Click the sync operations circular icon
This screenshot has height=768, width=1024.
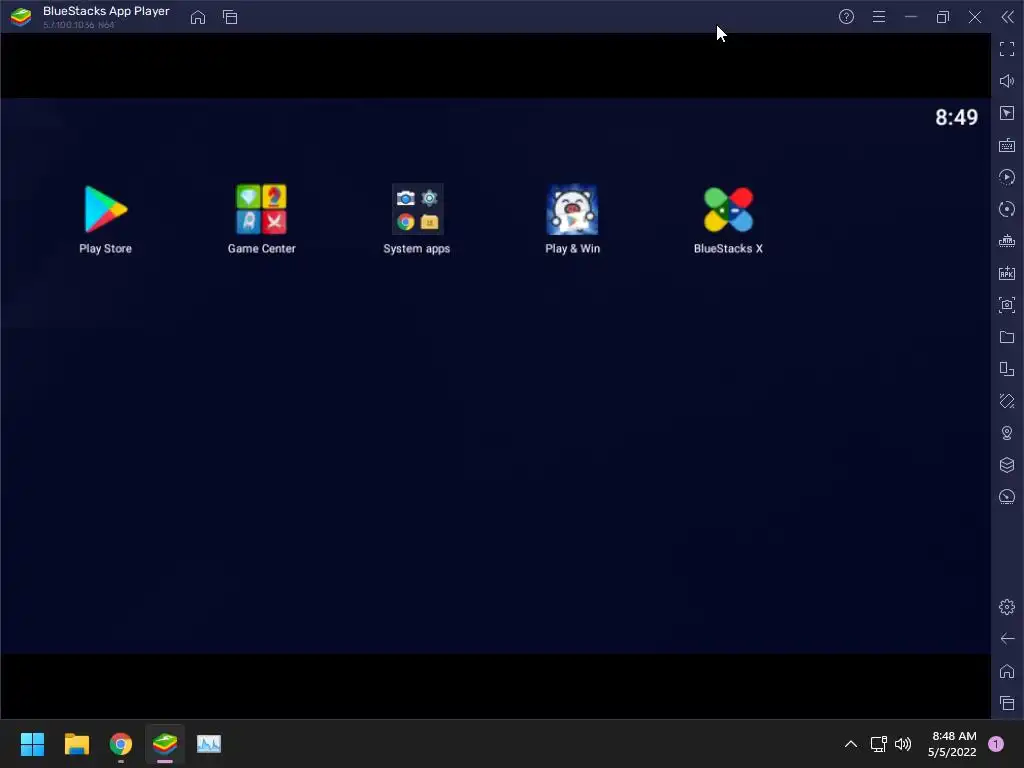click(x=1007, y=209)
